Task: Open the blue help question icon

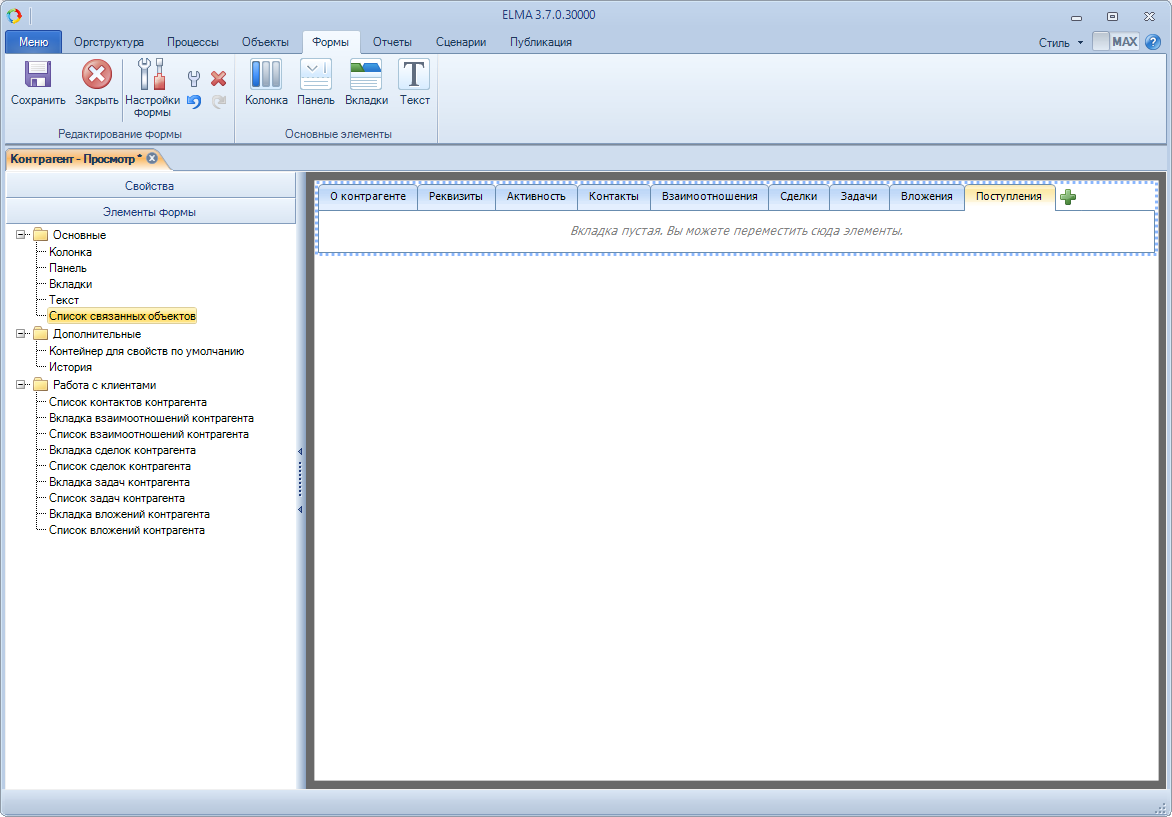Action: (x=1152, y=42)
